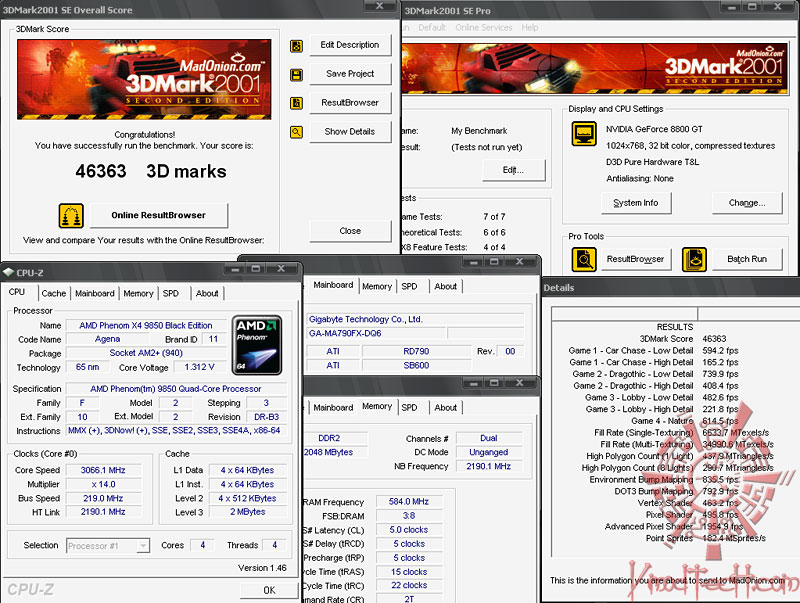The width and height of the screenshot is (800, 603).
Task: Click processor name AMD Phenom X4 9850 field
Action: 146,325
